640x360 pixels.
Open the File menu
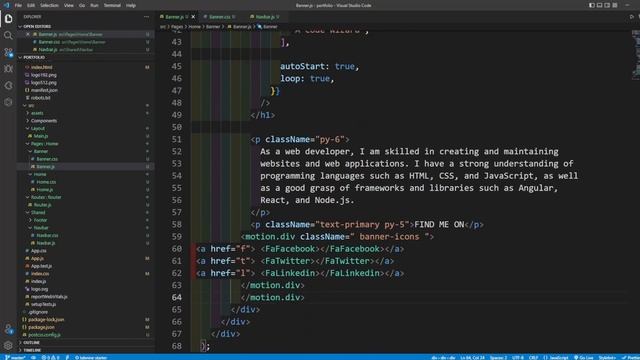pyautogui.click(x=18, y=5)
